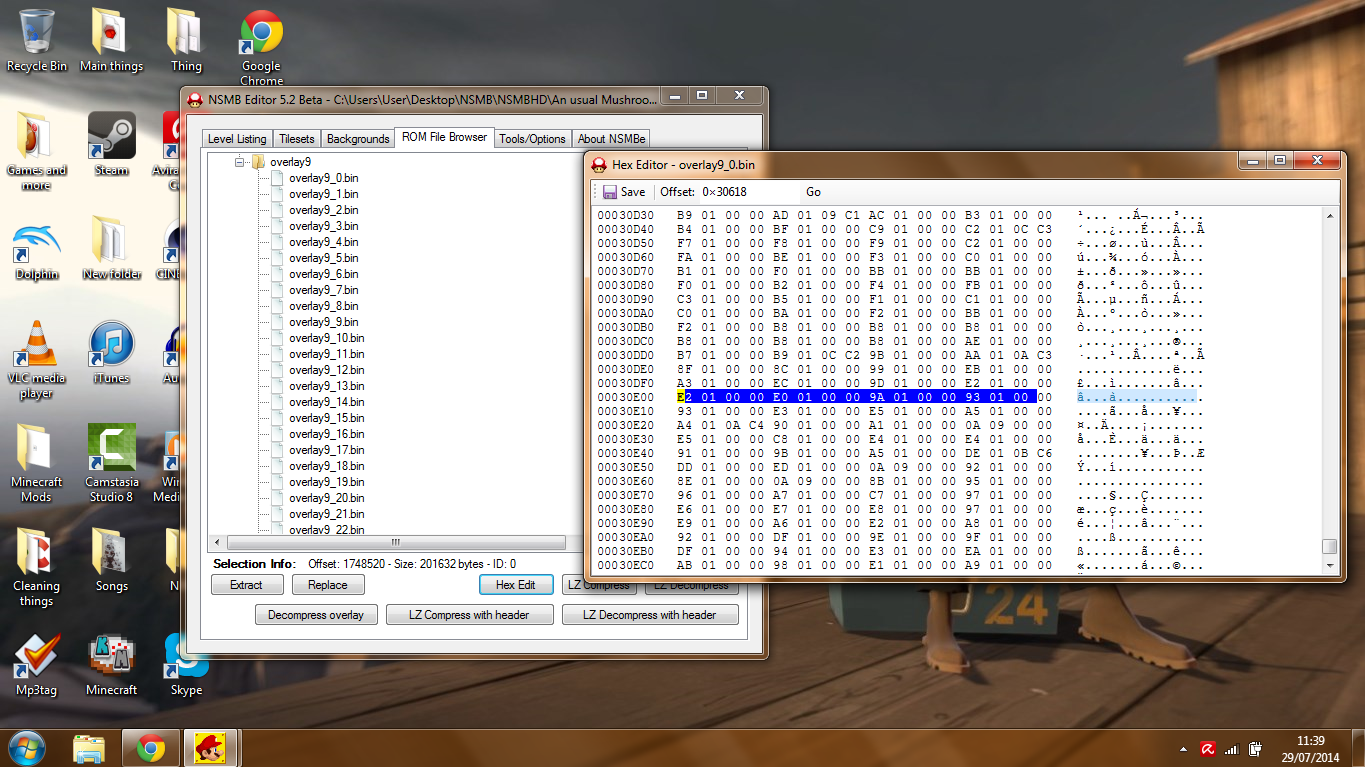The height and width of the screenshot is (767, 1365).
Task: Open New folder on desktop
Action: point(111,247)
